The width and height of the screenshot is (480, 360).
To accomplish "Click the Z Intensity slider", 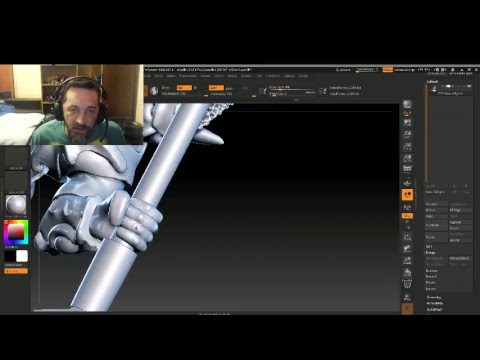I will point(233,94).
